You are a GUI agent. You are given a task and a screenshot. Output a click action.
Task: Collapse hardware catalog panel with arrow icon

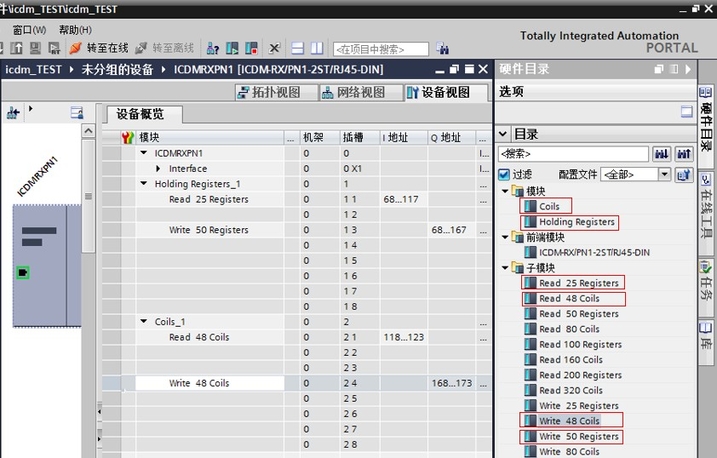688,69
